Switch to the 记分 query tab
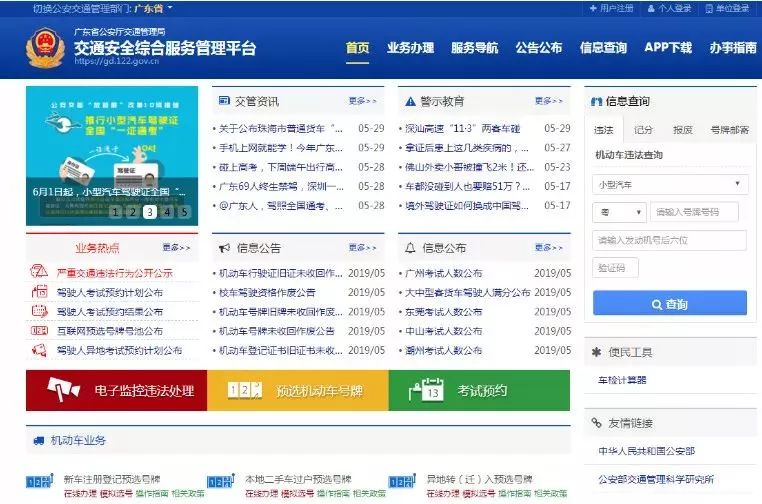Screen dimensions: 762x504 [643, 130]
